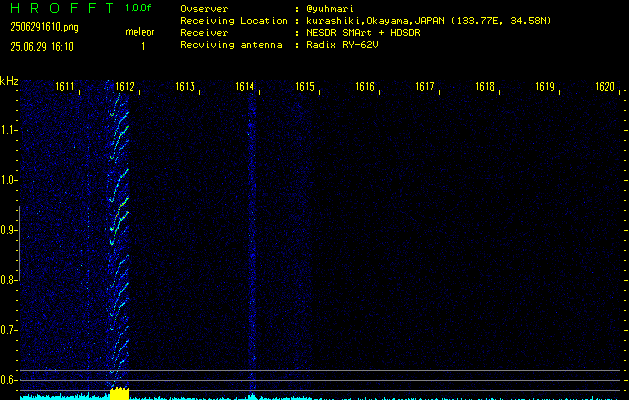Click the meteor count value 1
This screenshot has width=629, height=400.
pos(143,47)
